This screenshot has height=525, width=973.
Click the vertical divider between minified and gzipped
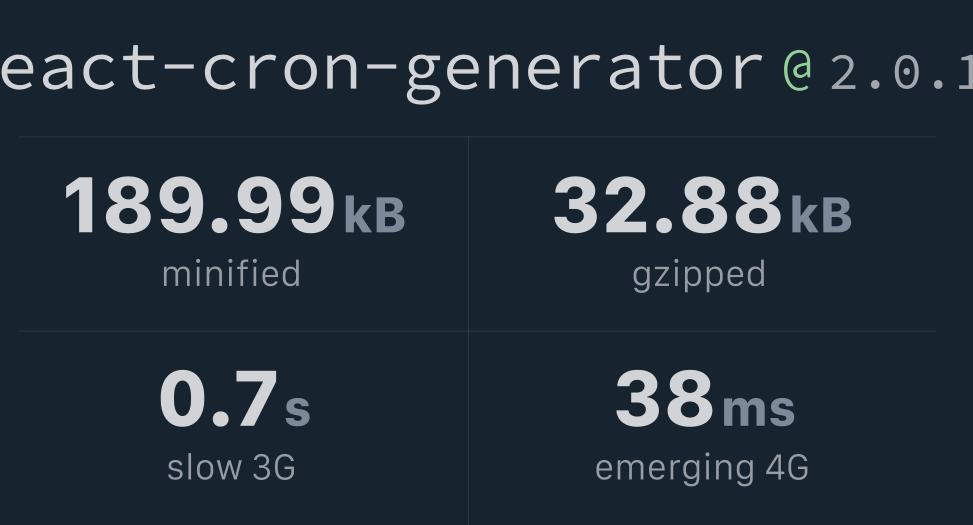[x=468, y=235]
